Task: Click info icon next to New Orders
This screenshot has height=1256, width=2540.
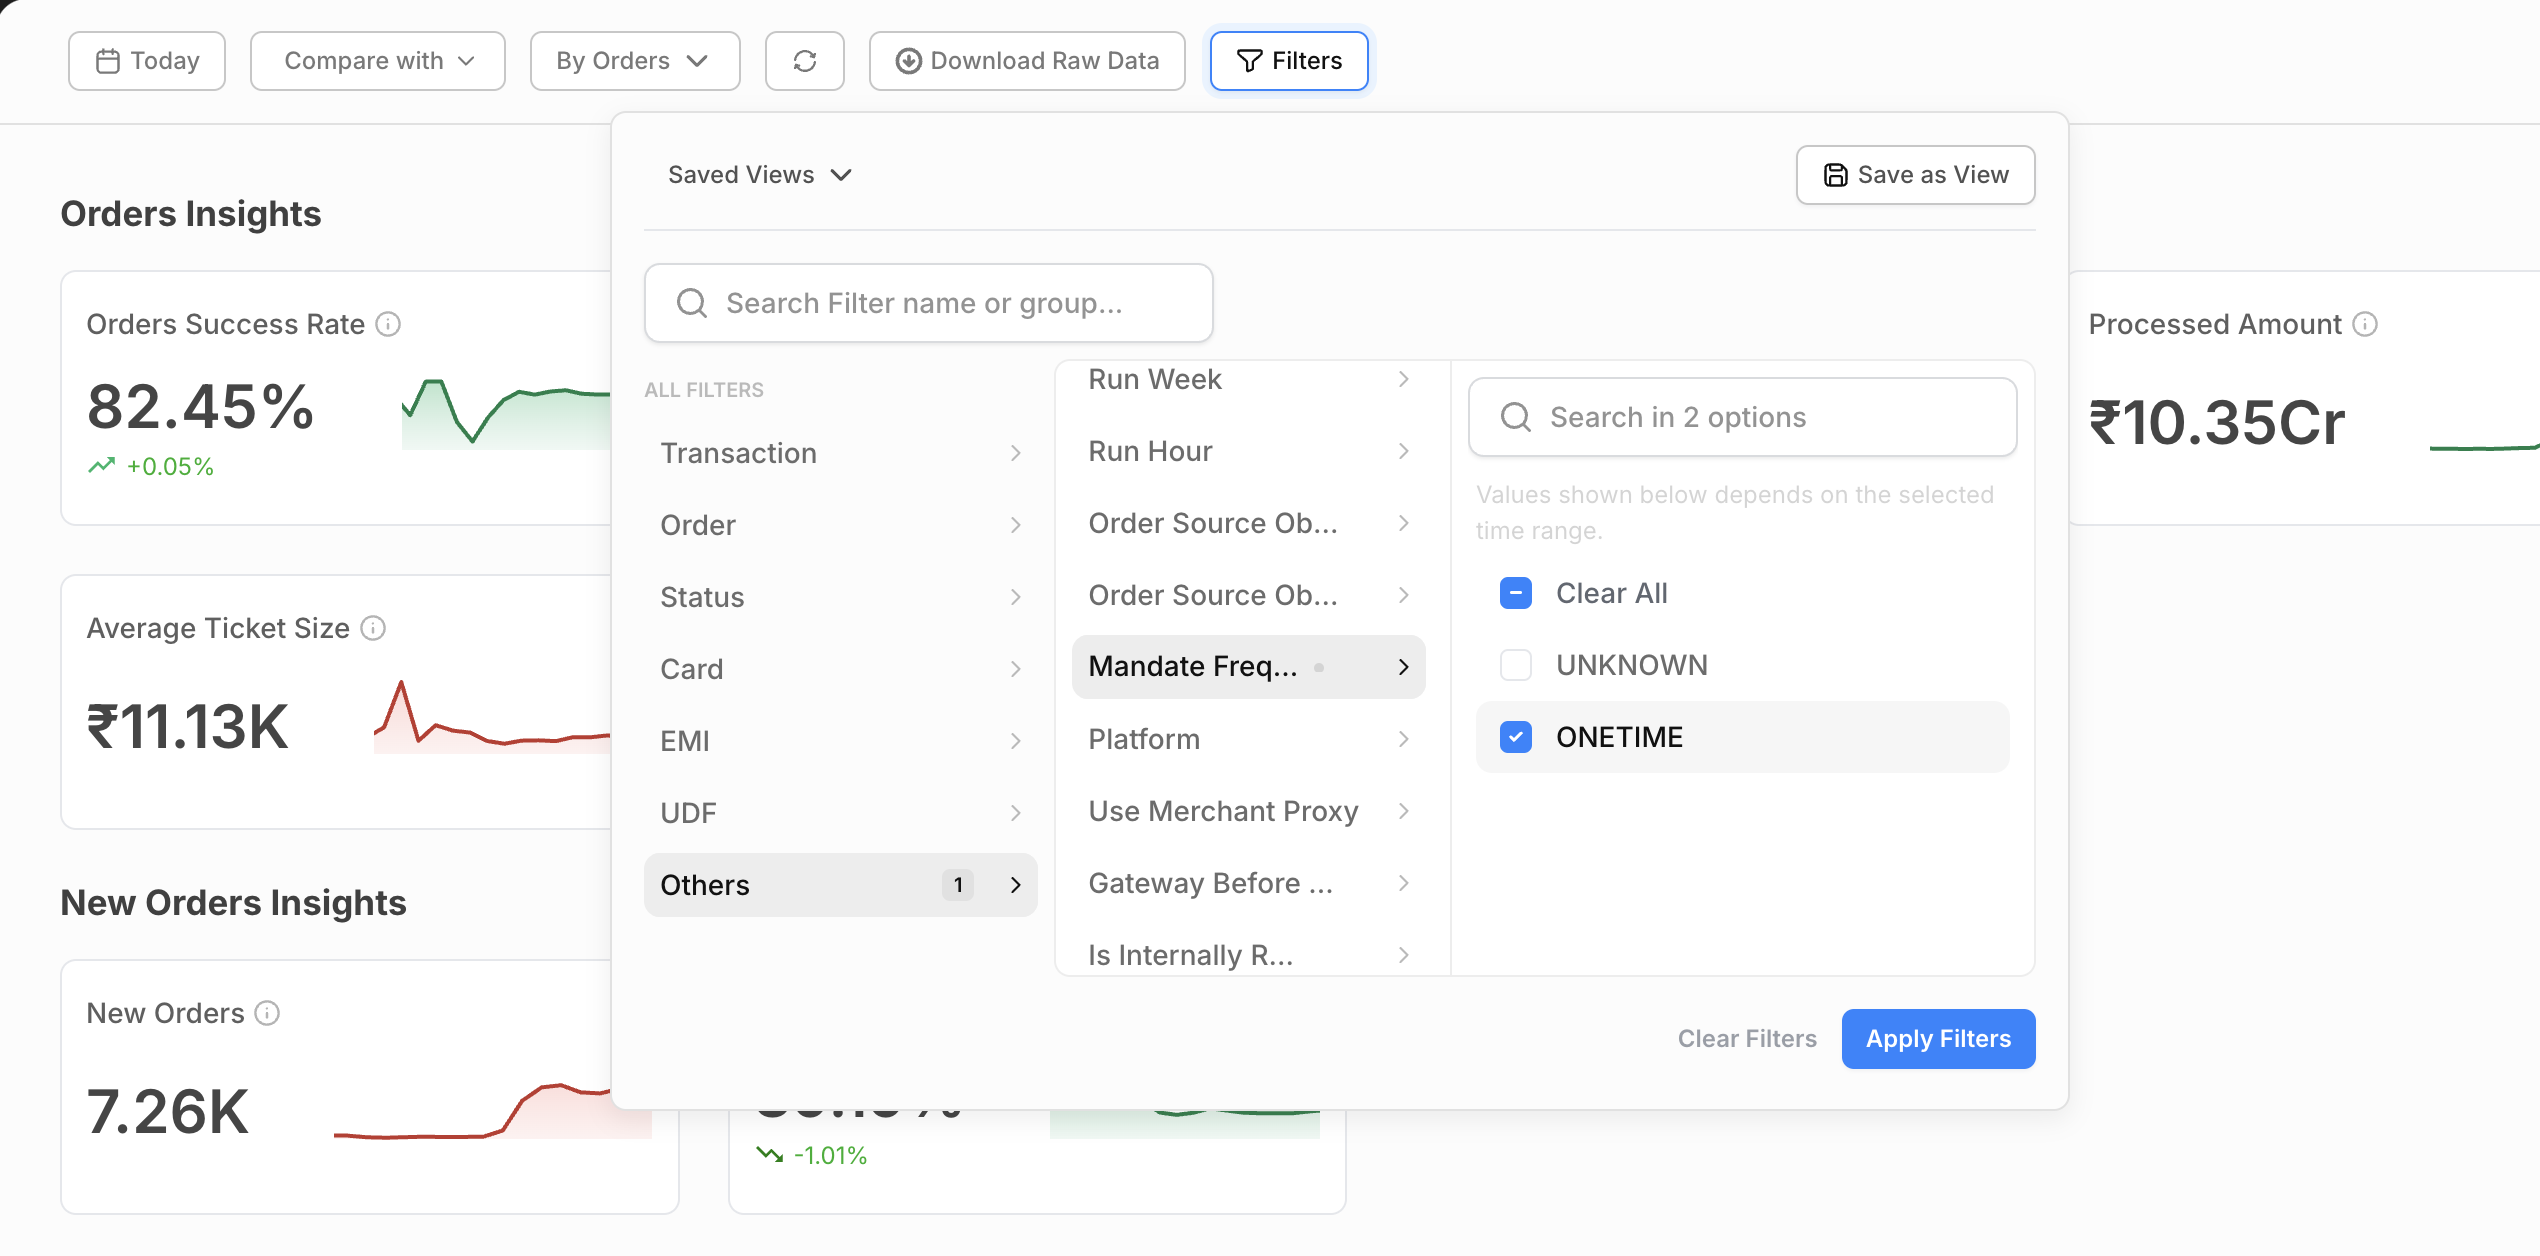Action: click(267, 1013)
